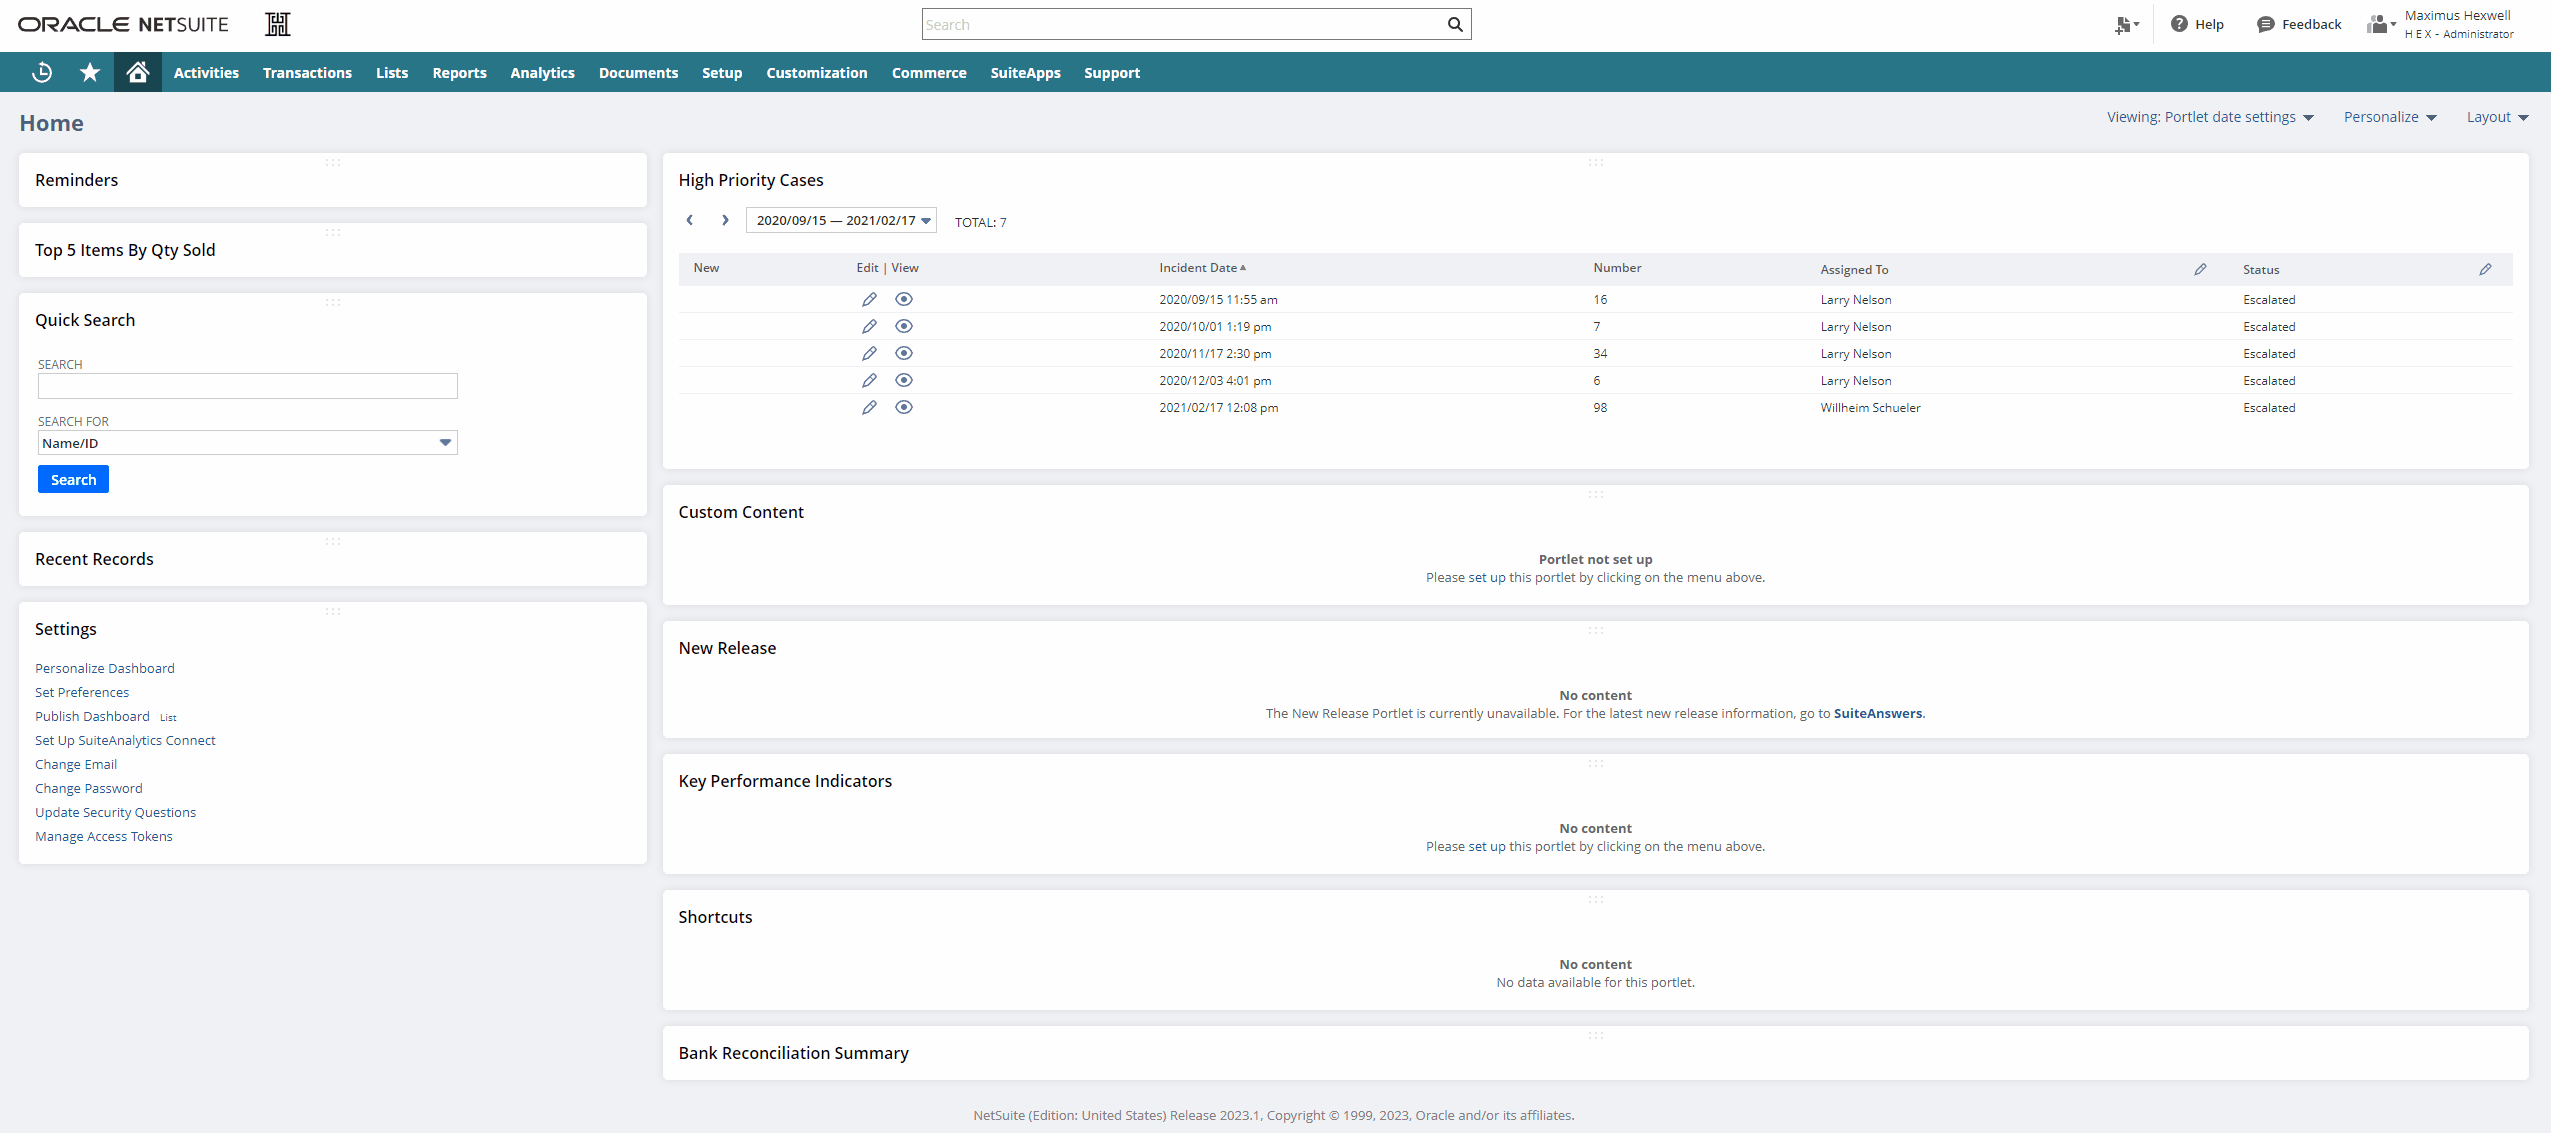Open the Personalize Dashboard link
2551x1133 pixels.
(105, 668)
